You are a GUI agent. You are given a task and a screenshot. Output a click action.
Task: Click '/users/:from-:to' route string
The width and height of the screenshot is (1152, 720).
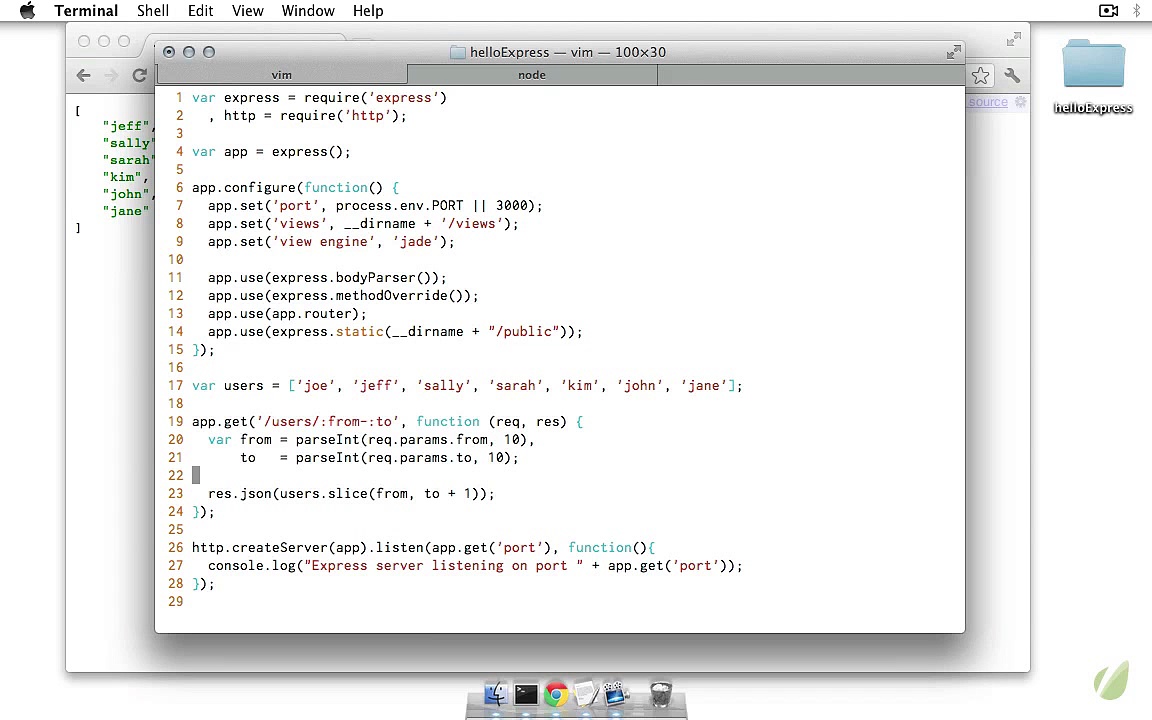[x=328, y=422]
